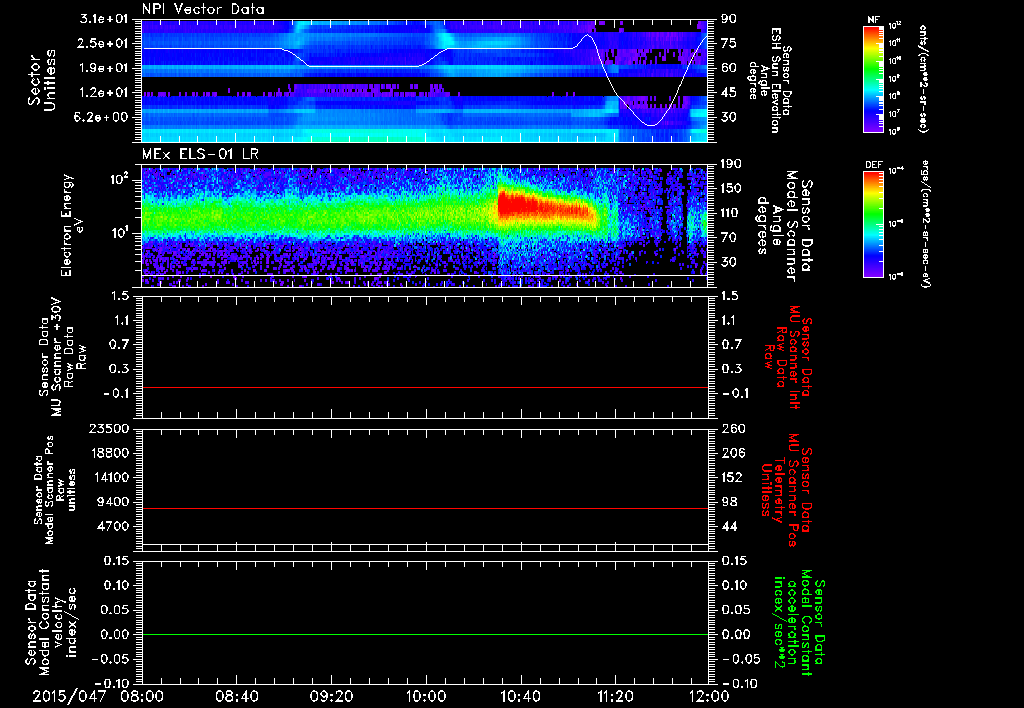Click the "75" sun elevation tick label
This screenshot has width=1024, height=708.
(x=729, y=43)
